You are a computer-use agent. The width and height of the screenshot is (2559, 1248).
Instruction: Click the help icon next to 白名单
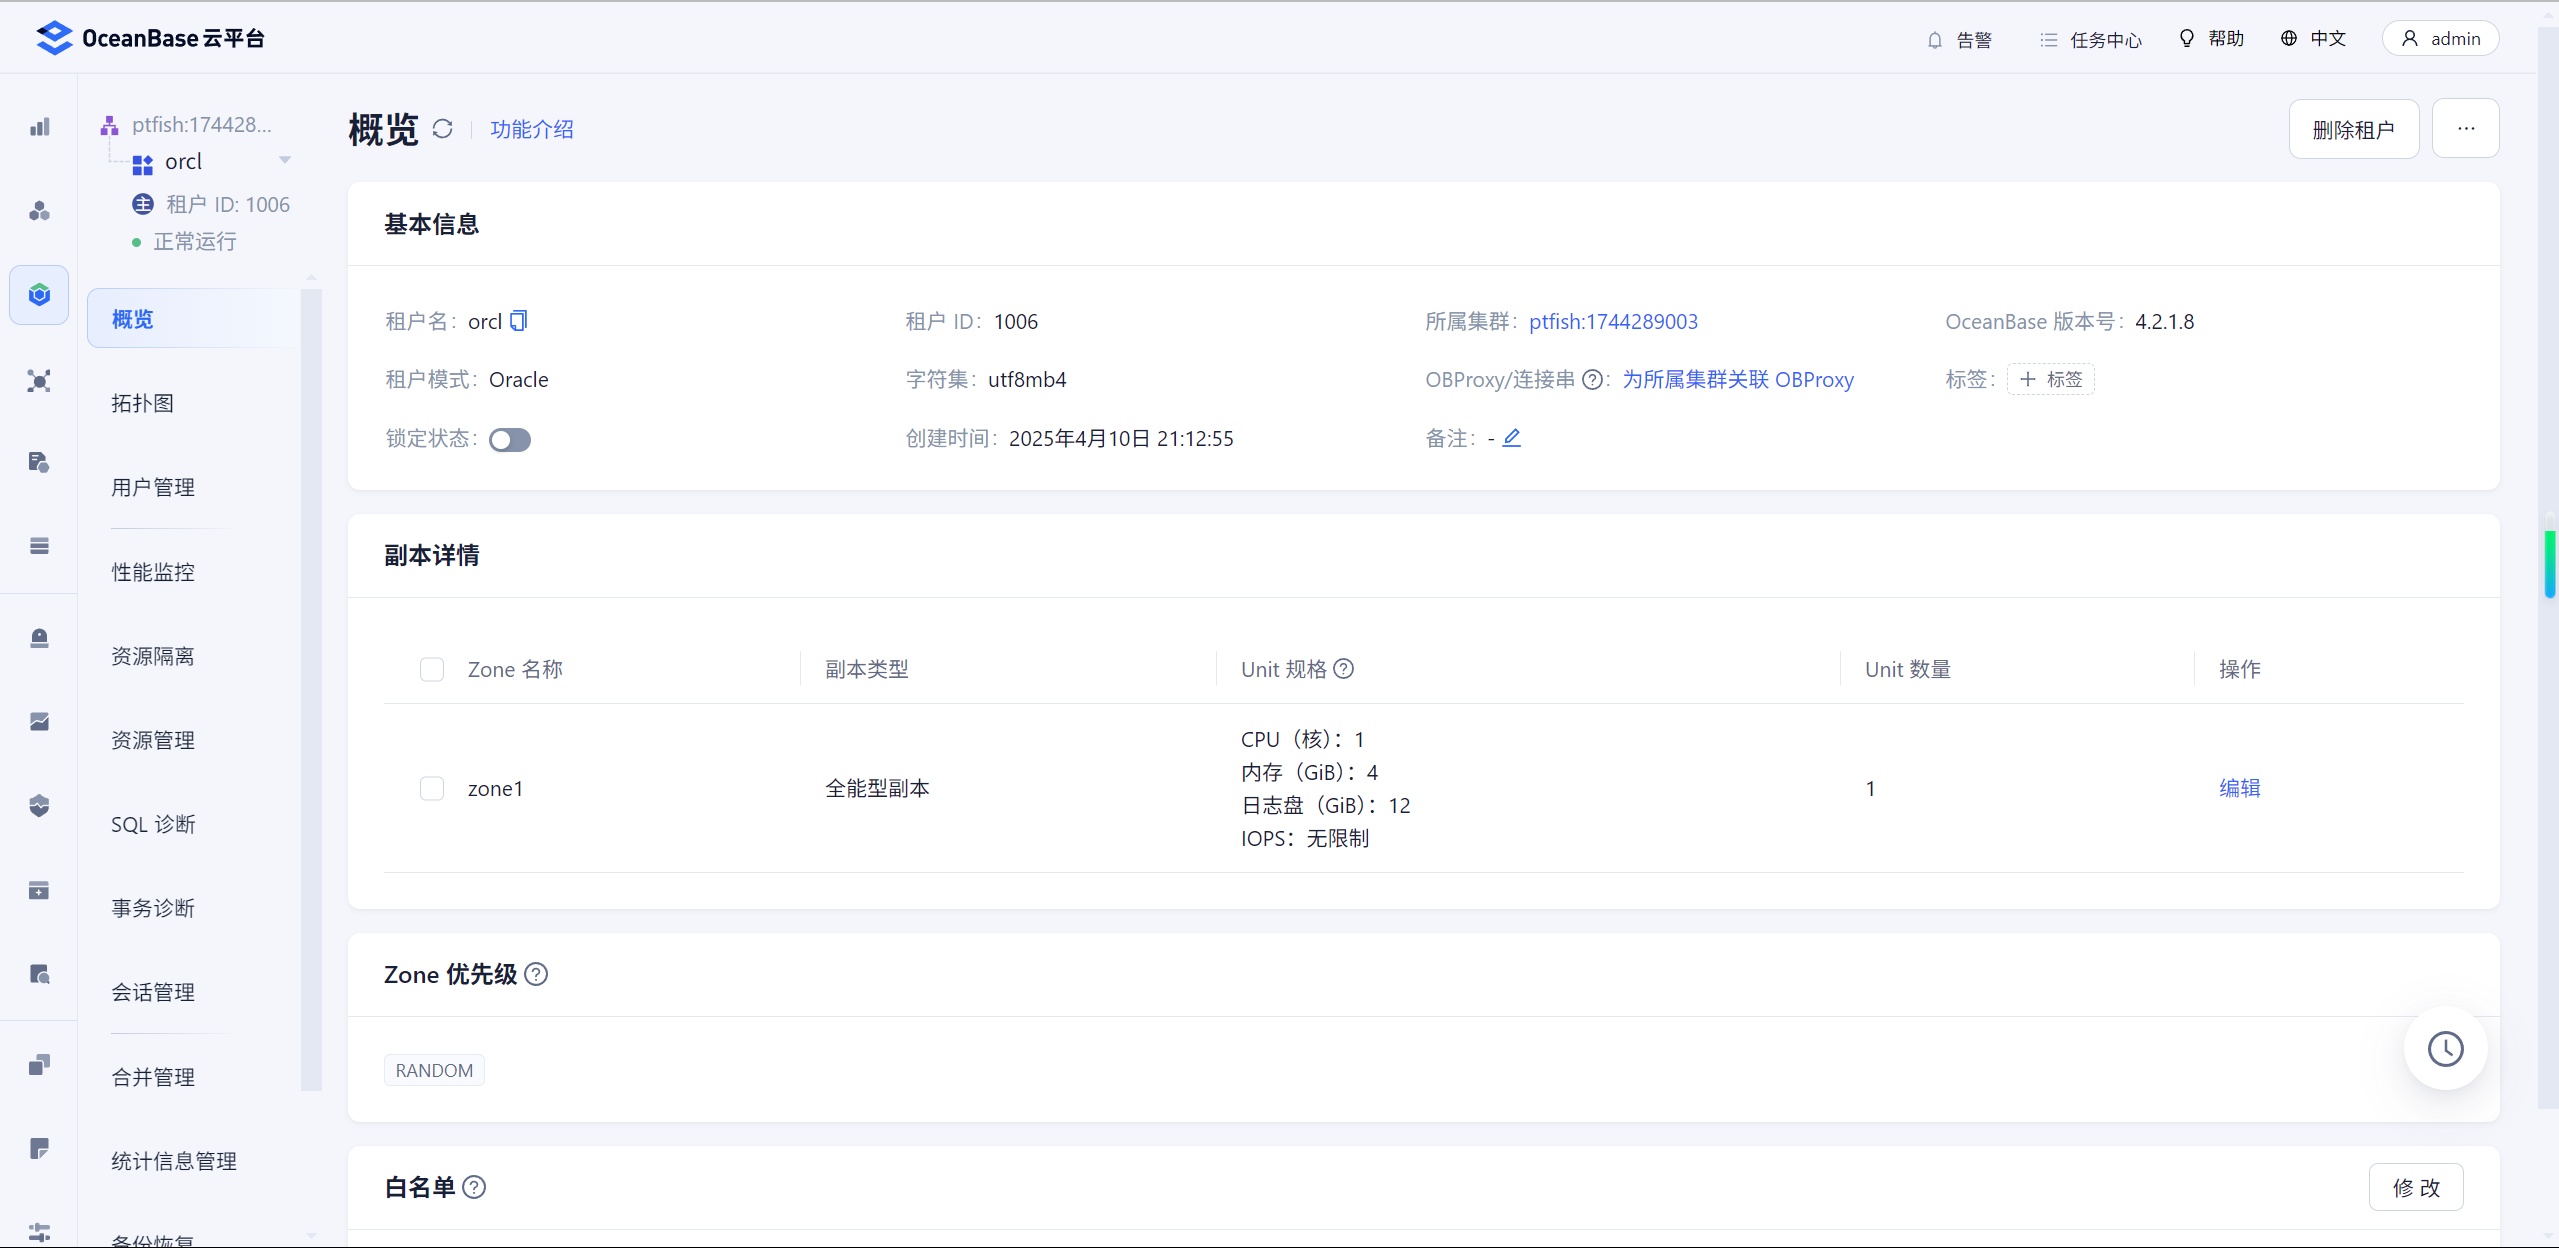[x=475, y=1187]
